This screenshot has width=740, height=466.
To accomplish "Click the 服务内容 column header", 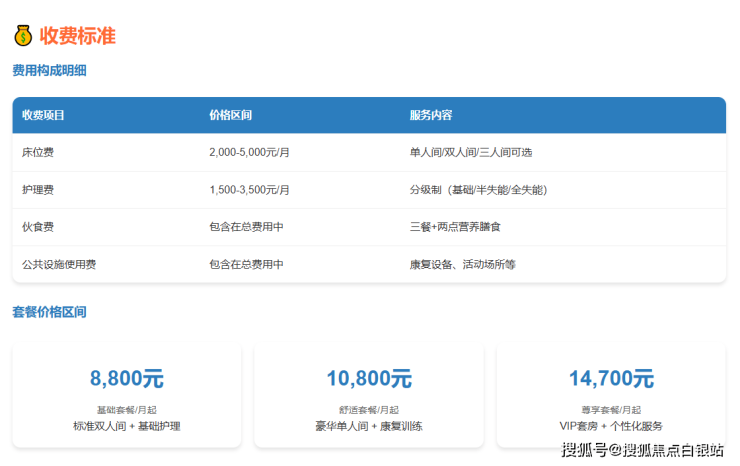I will coord(431,115).
